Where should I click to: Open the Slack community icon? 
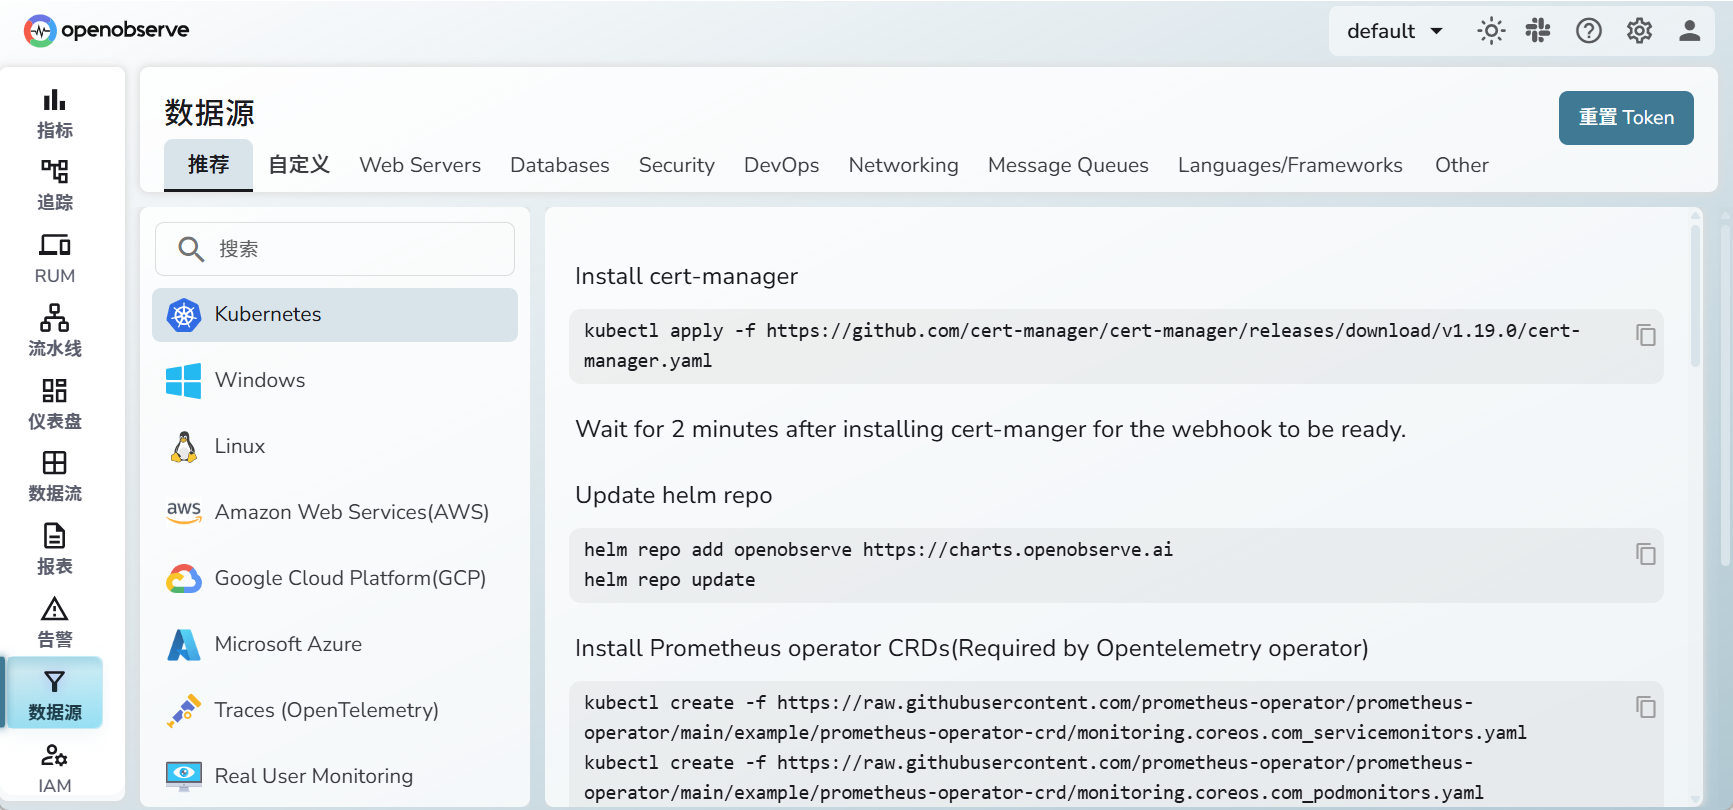1538,31
